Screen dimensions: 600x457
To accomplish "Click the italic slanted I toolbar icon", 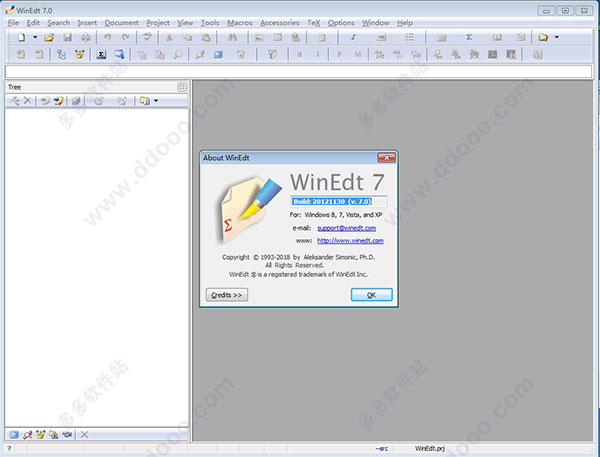I will 353,37.
